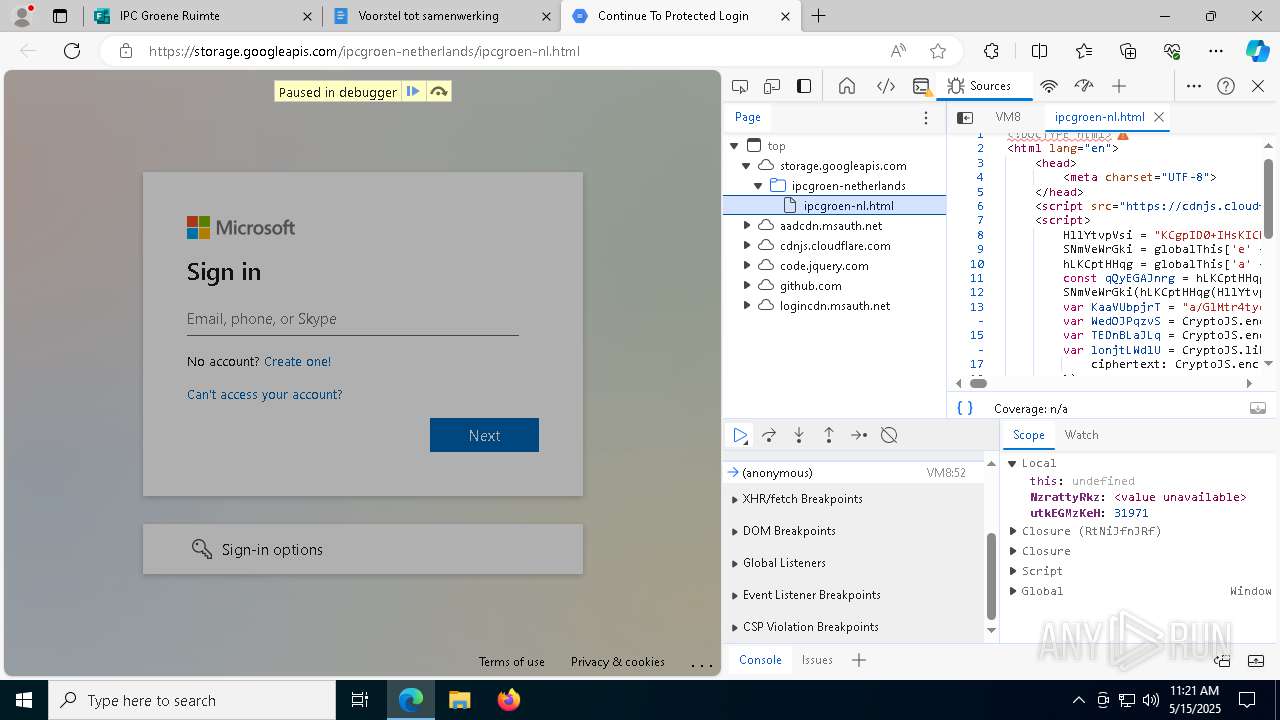Image resolution: width=1280 pixels, height=720 pixels.
Task: Click the pretty print braces icon
Action: 965,408
